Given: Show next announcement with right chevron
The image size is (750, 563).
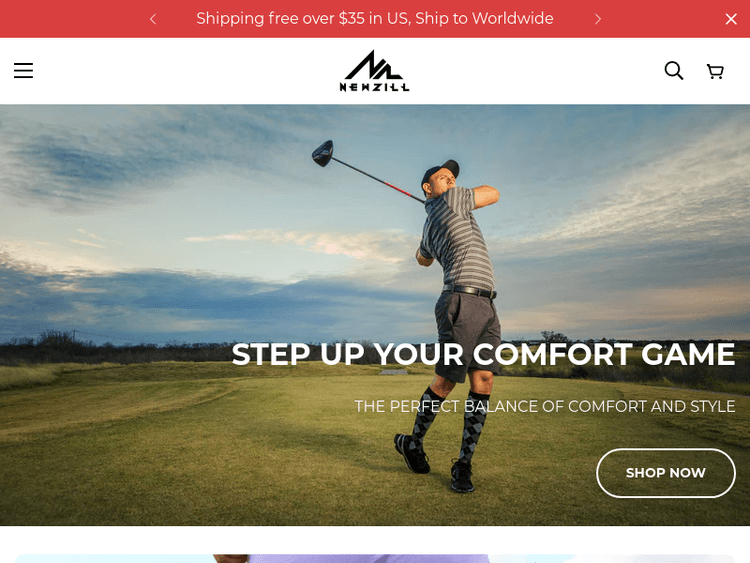Looking at the screenshot, I should coord(597,19).
